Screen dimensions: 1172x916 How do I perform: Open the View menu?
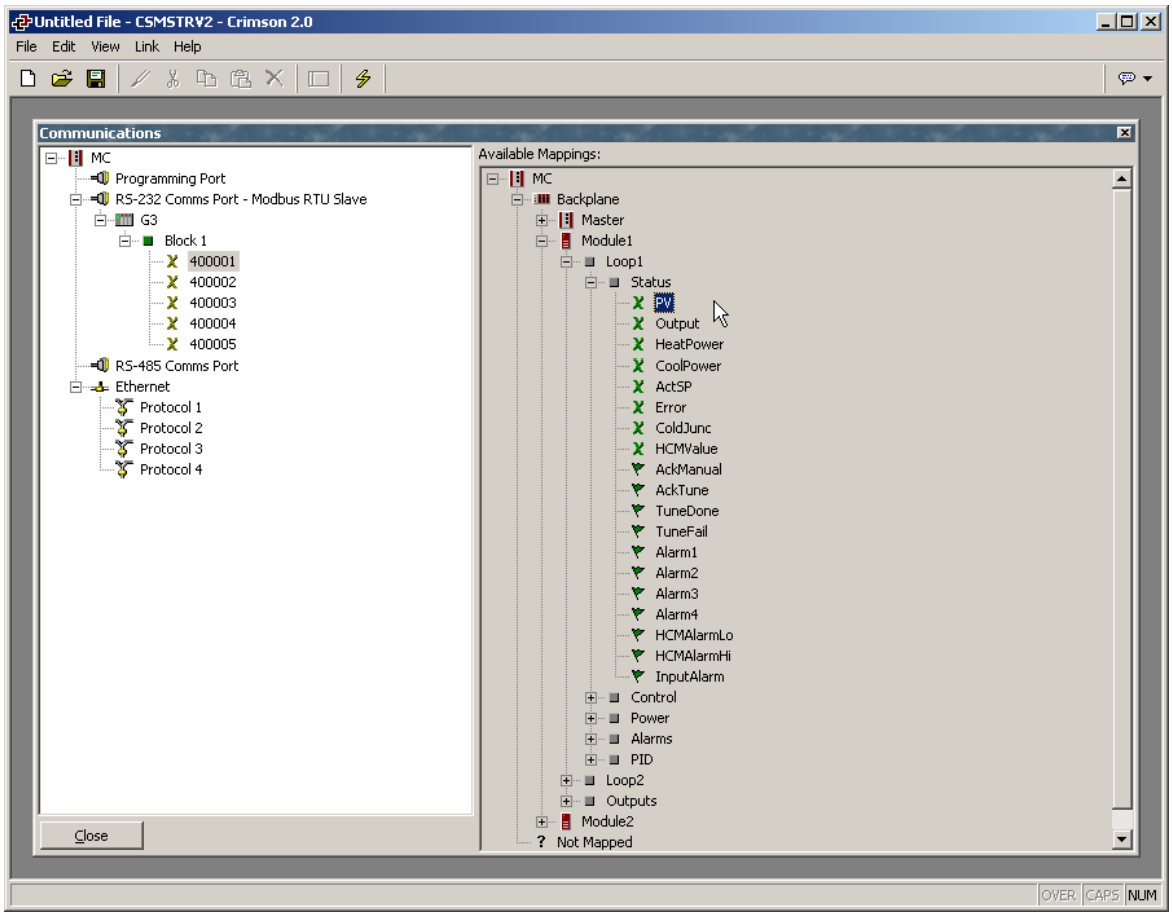105,46
